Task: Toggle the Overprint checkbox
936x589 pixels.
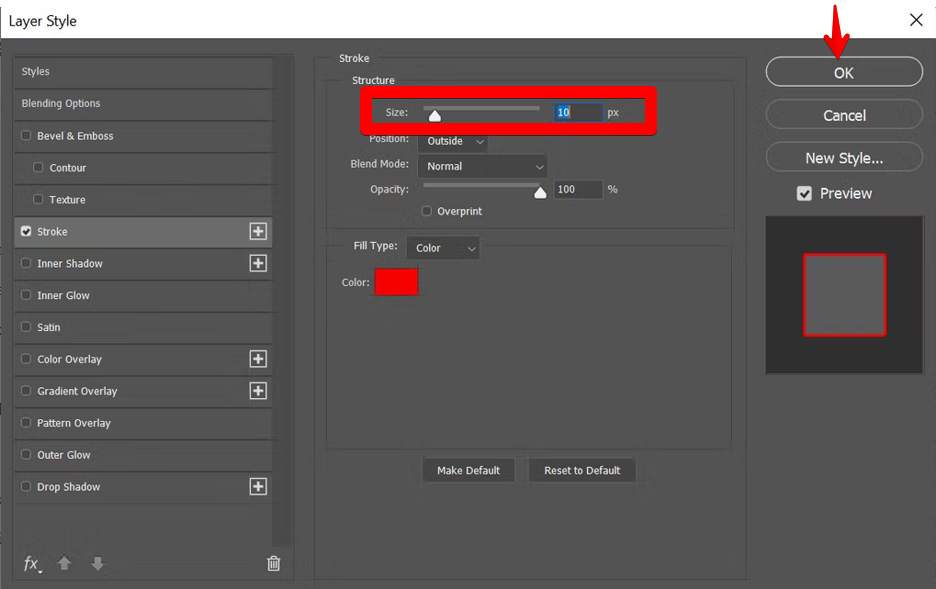Action: tap(427, 211)
